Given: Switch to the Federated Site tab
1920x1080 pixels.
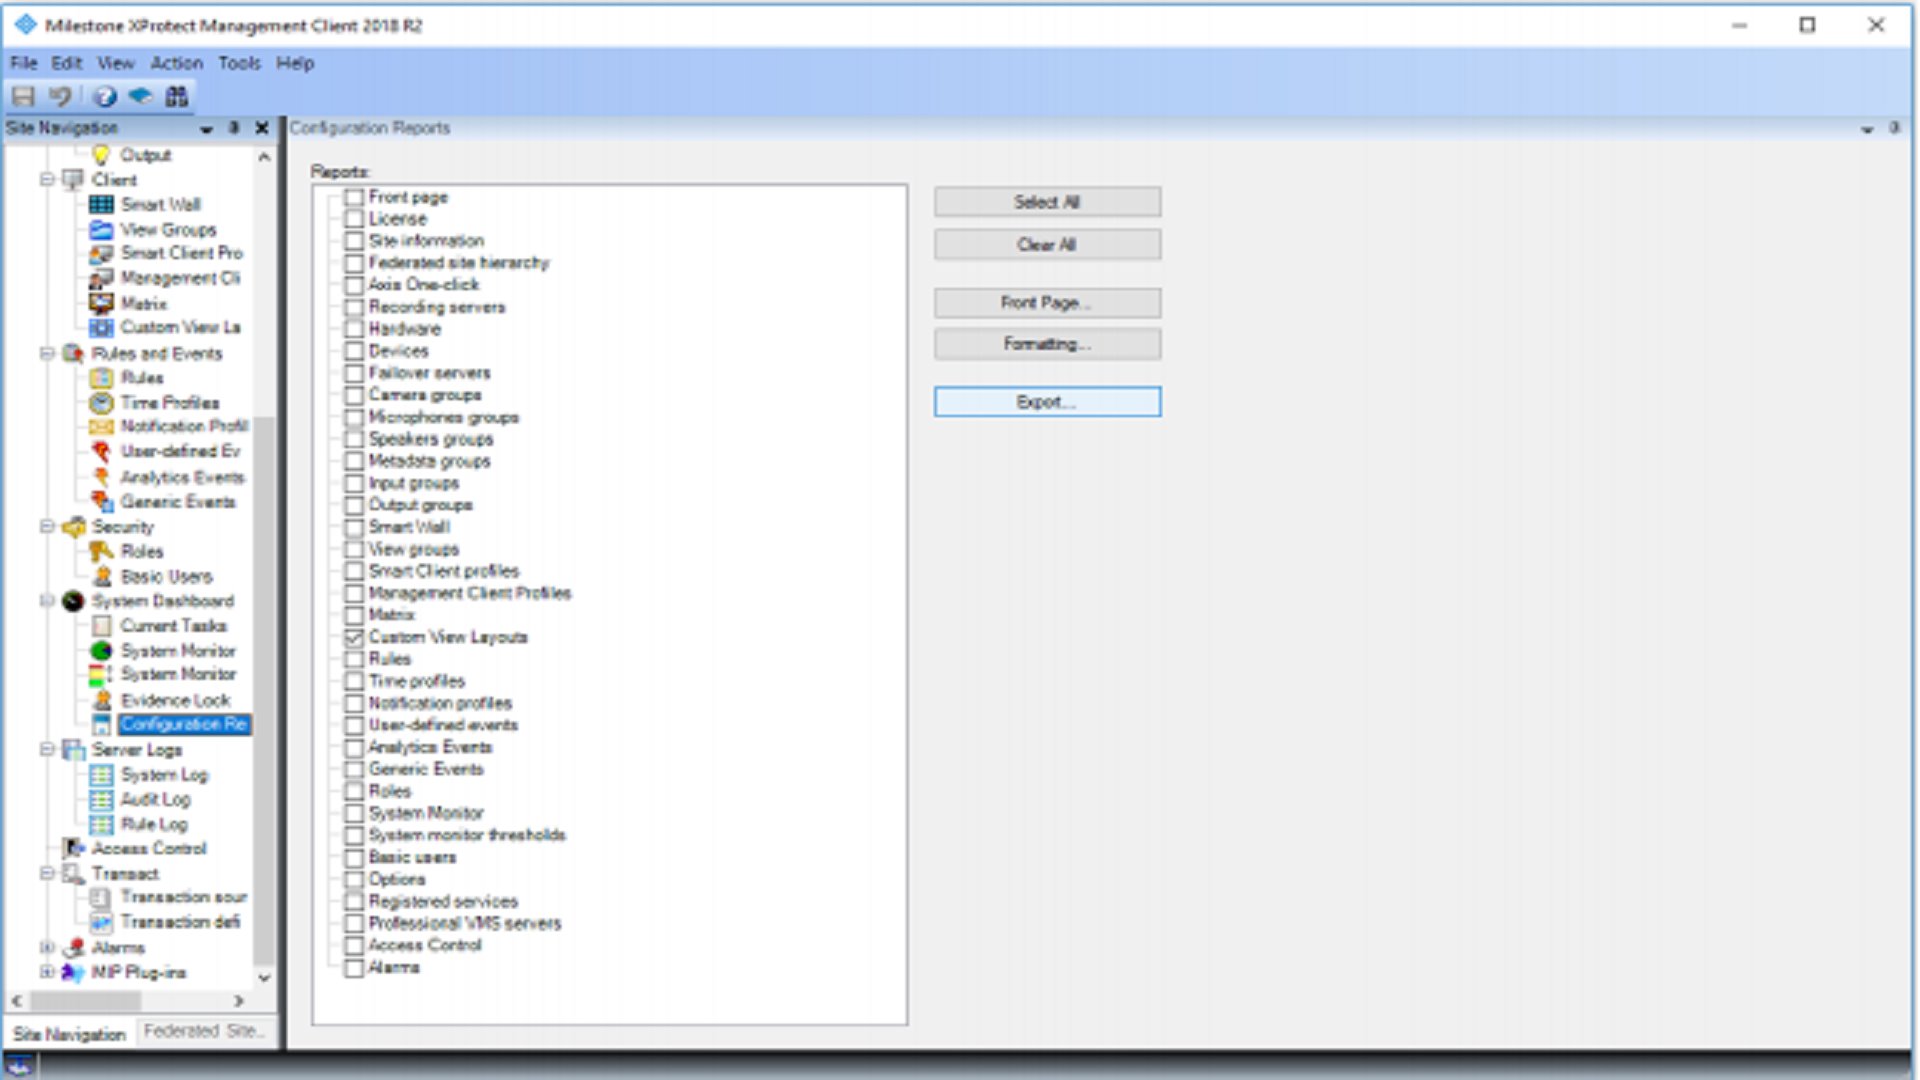Looking at the screenshot, I should (204, 1031).
